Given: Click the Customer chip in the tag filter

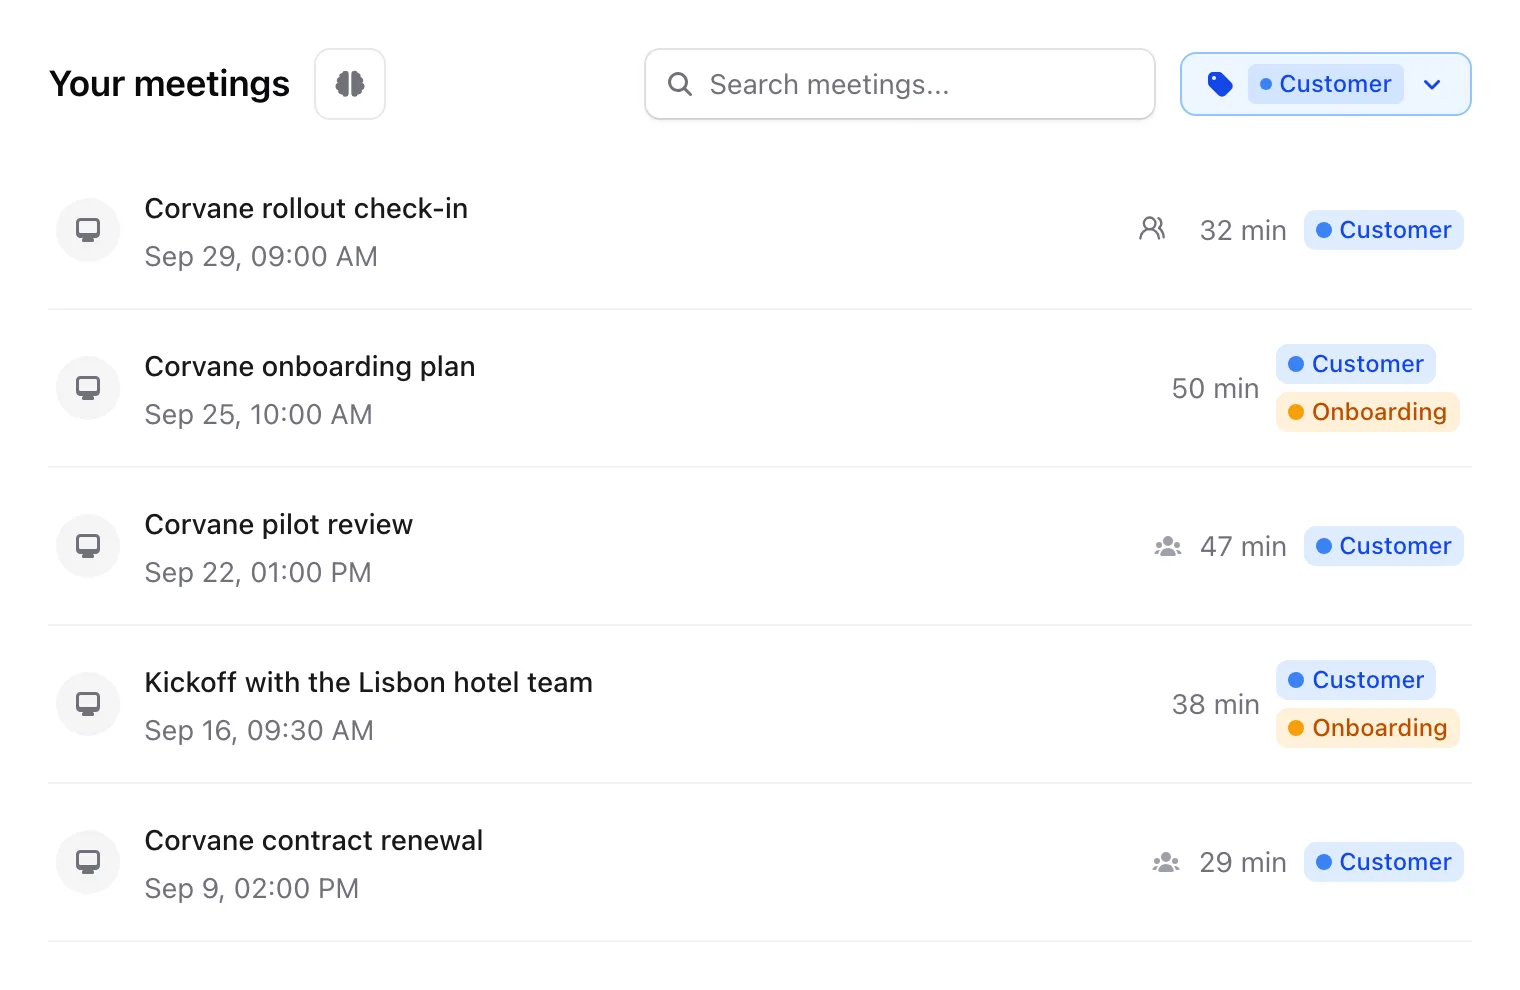Looking at the screenshot, I should [1326, 84].
